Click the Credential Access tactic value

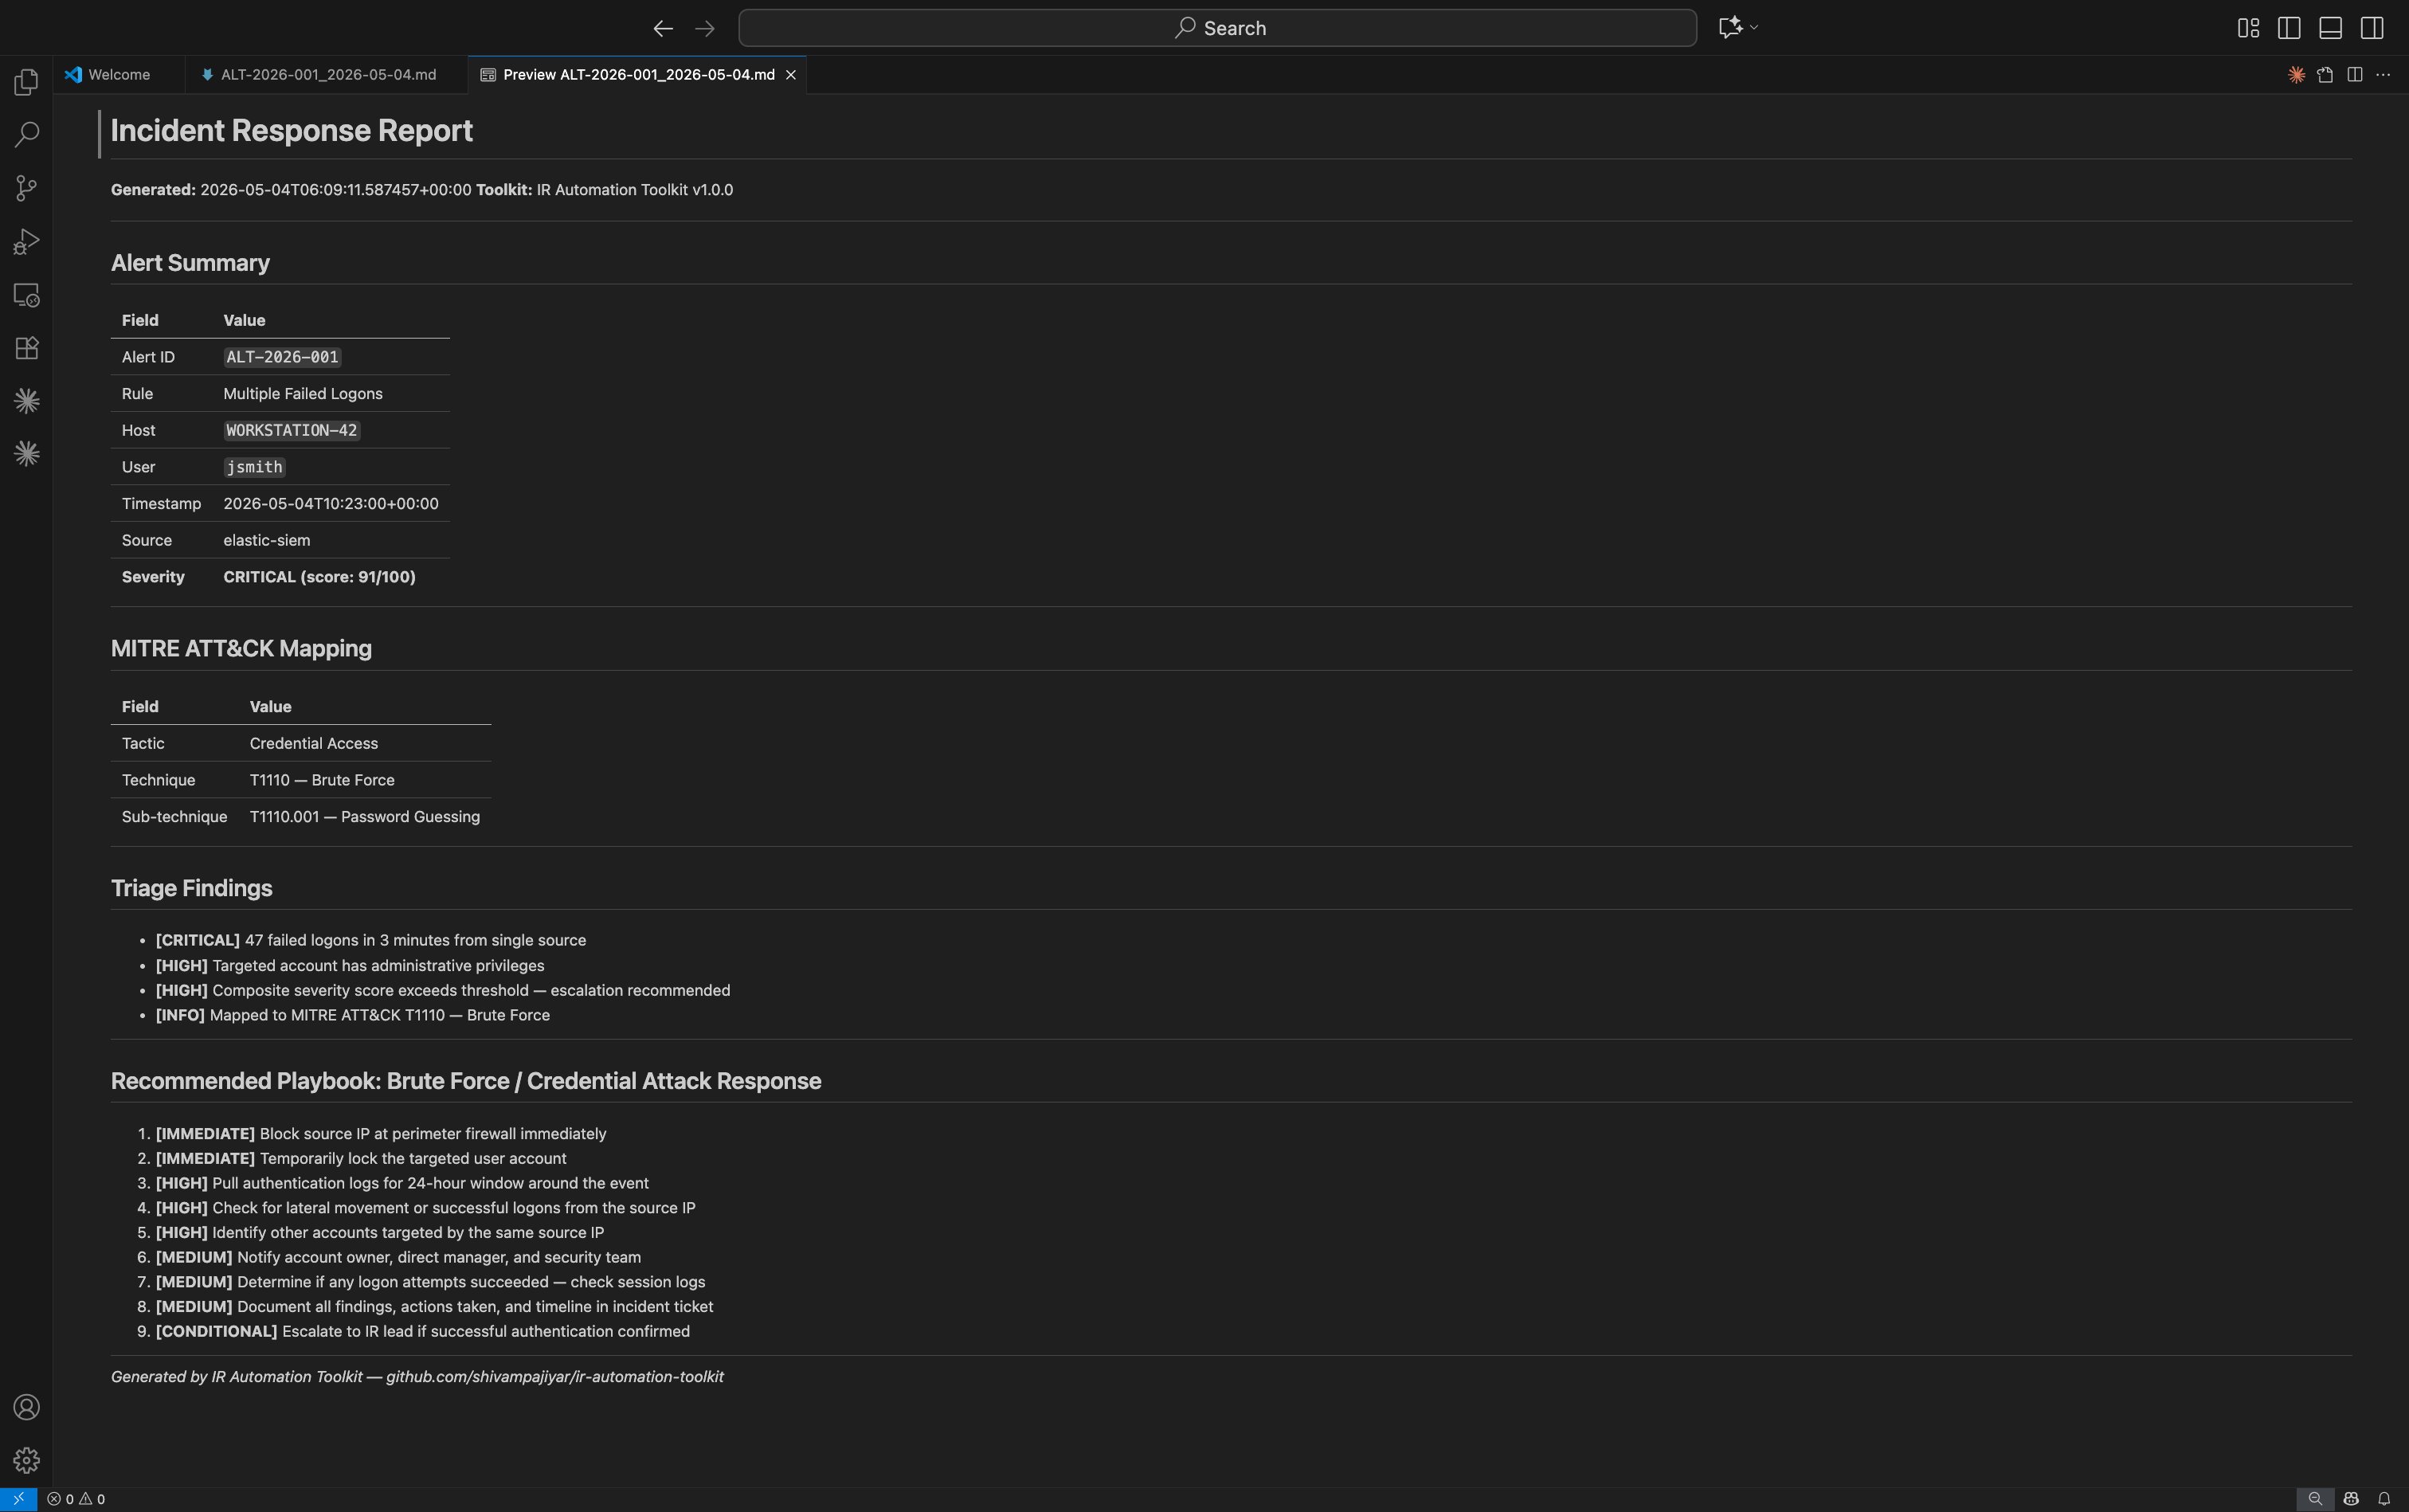tap(314, 744)
